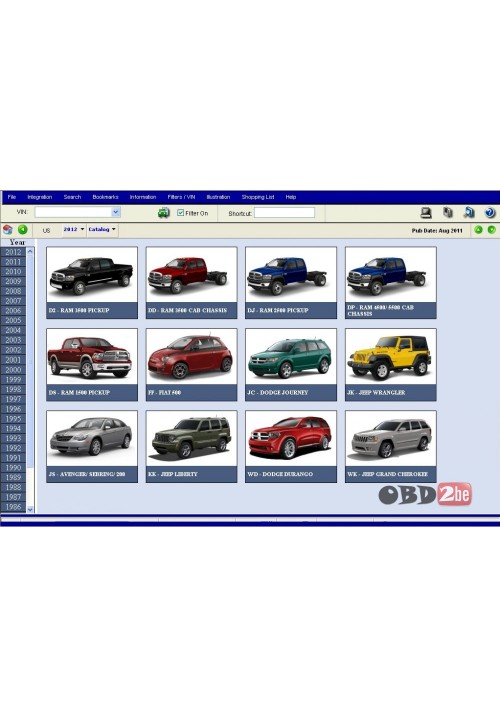The width and height of the screenshot is (500, 717).
Task: Open the Bookmarks menu
Action: click(x=105, y=197)
